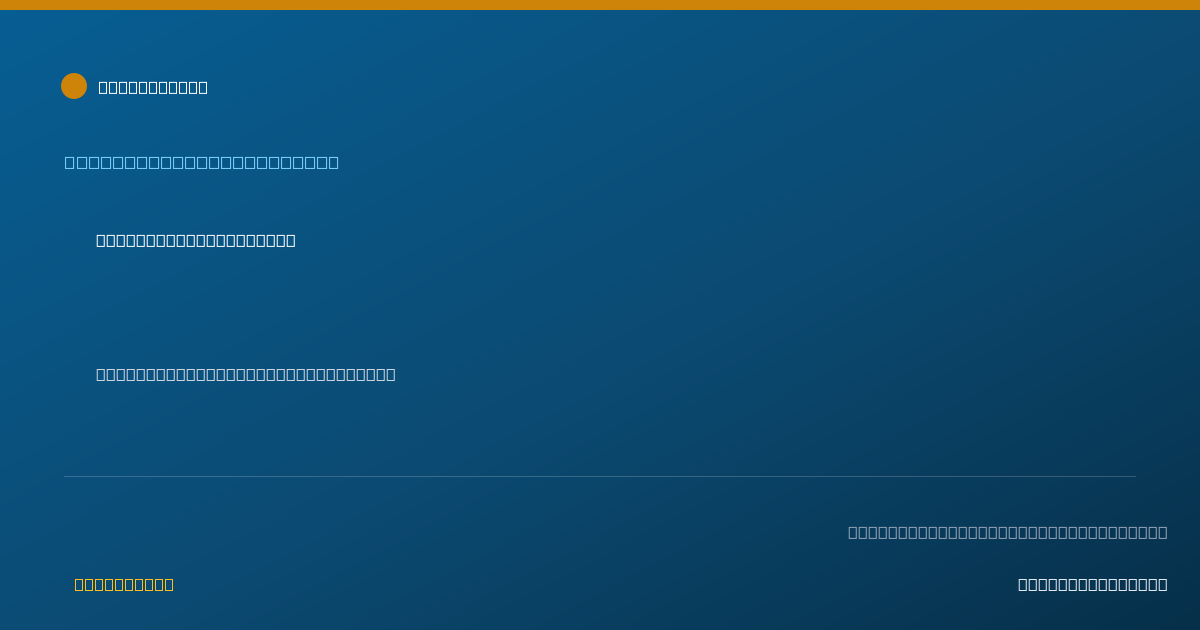The height and width of the screenshot is (630, 1200).
Task: Click start of the gray caption text
Action: point(853,532)
